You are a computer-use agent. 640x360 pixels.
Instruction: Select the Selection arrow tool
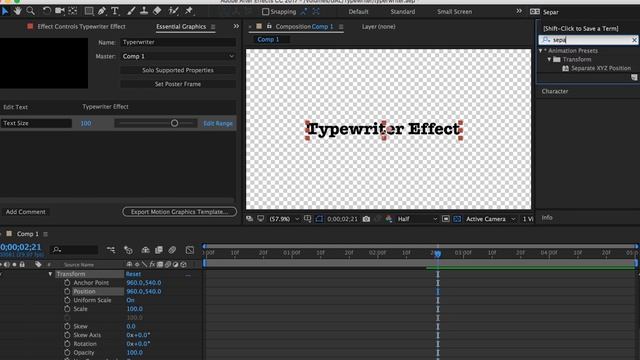(5, 11)
